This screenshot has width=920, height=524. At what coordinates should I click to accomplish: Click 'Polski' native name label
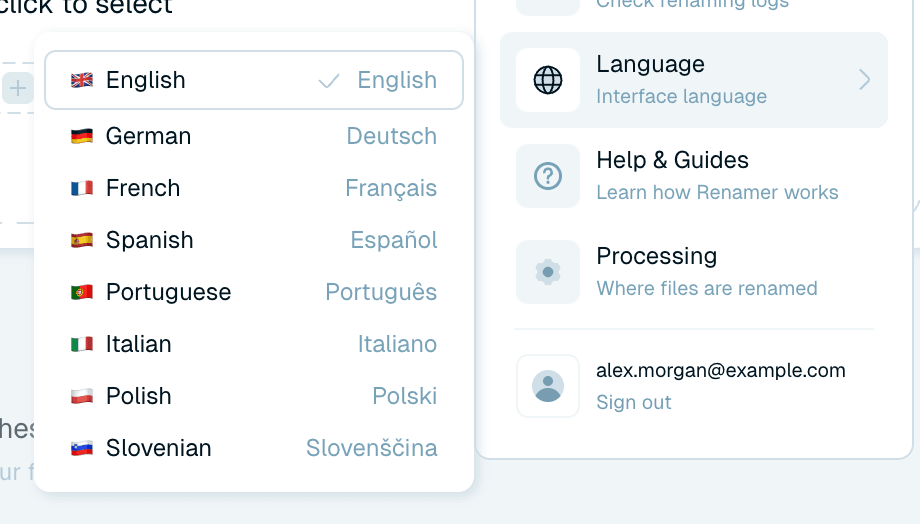tap(405, 395)
